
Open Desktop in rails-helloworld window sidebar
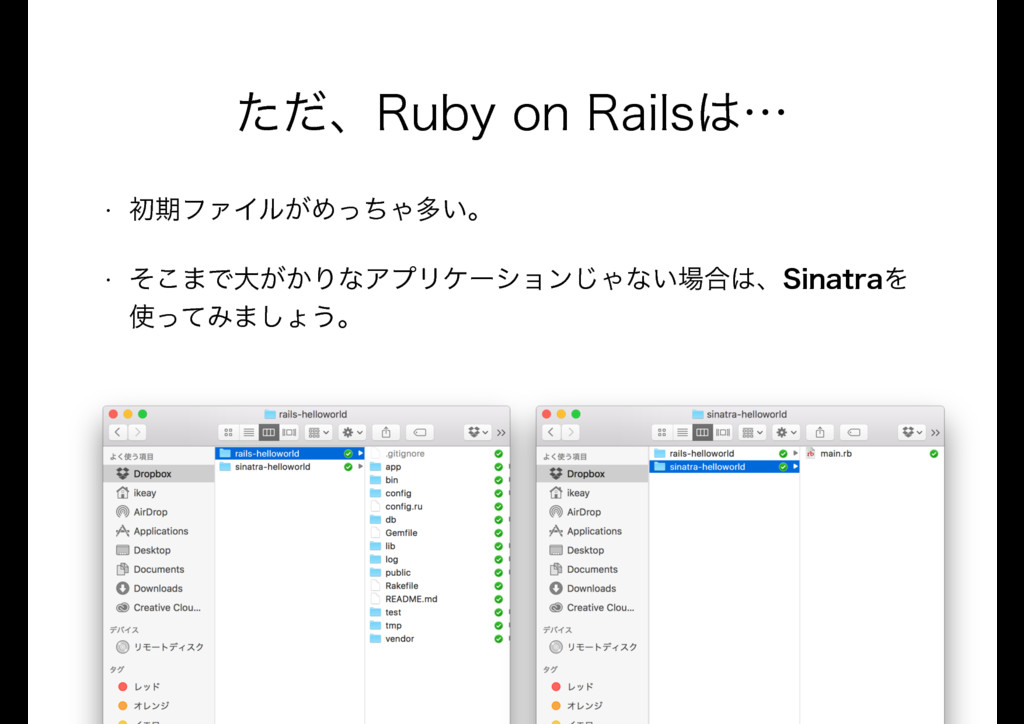[159, 550]
